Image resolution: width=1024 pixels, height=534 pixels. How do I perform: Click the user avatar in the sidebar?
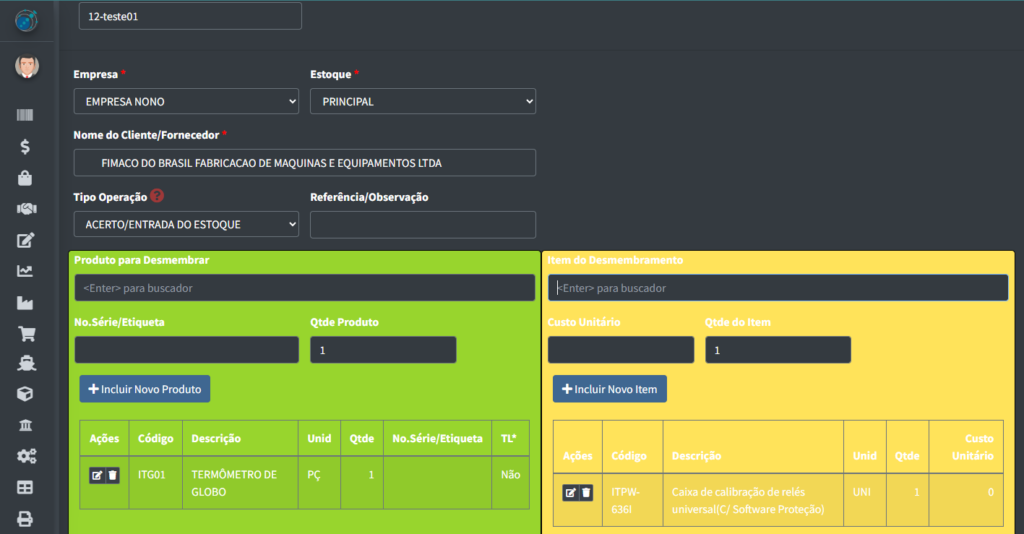26,67
